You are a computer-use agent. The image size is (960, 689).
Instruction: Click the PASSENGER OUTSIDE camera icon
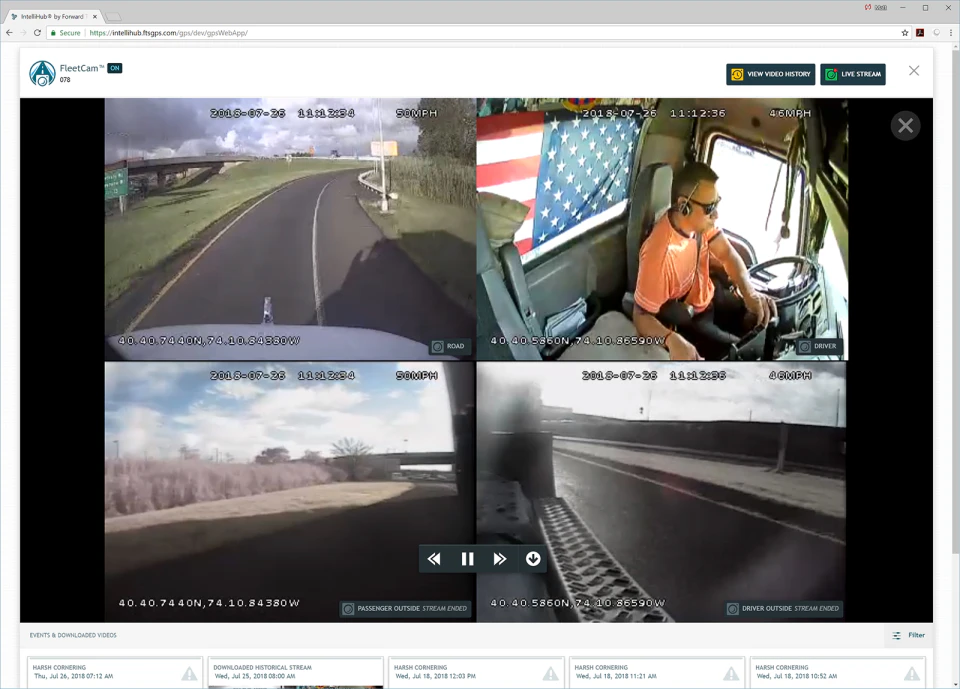click(x=349, y=608)
